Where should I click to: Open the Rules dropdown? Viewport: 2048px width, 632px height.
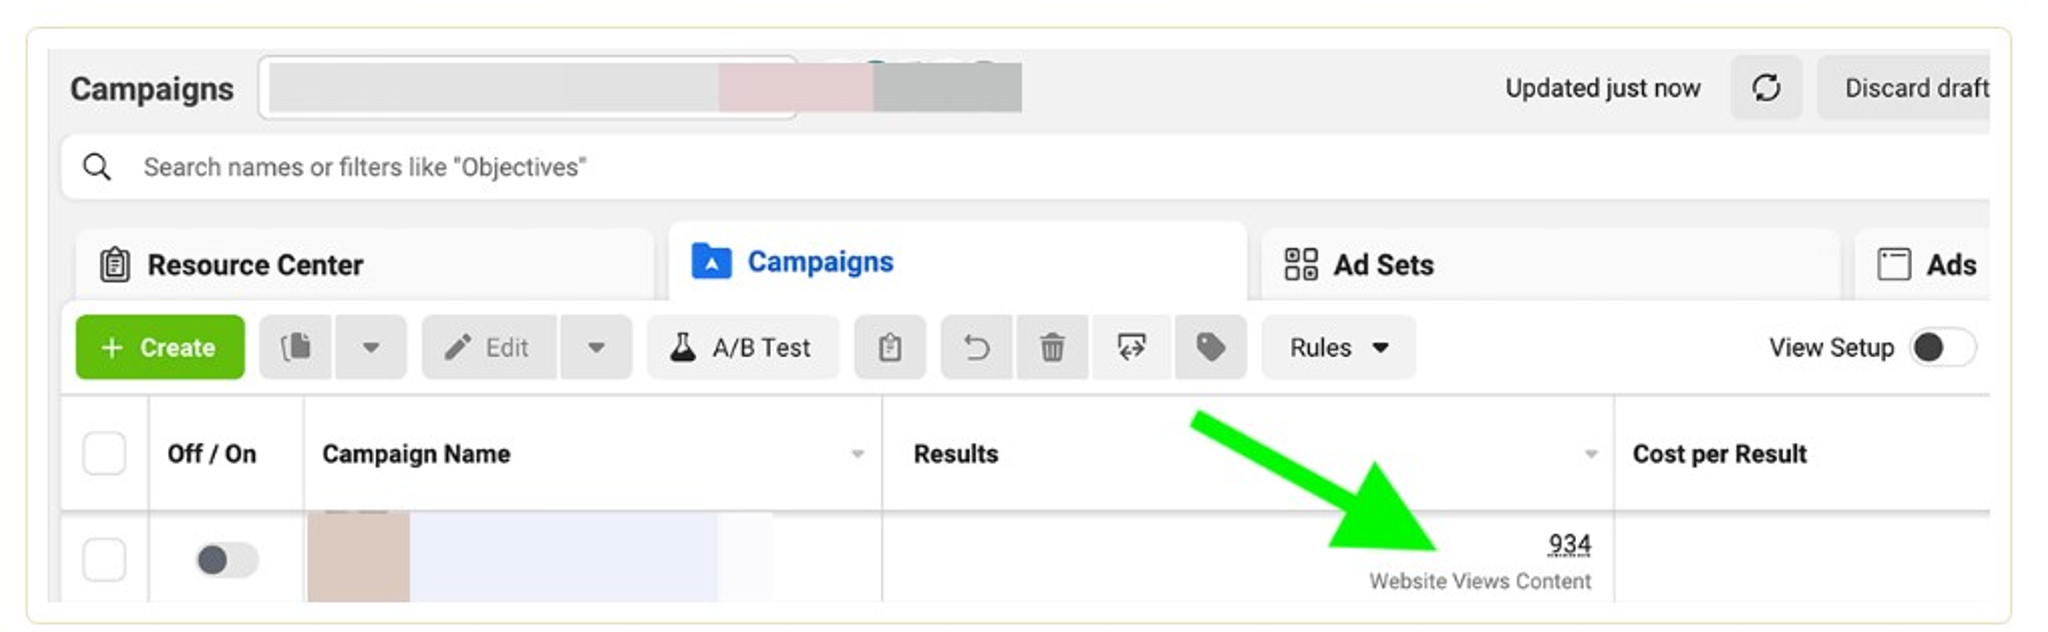click(x=1339, y=347)
